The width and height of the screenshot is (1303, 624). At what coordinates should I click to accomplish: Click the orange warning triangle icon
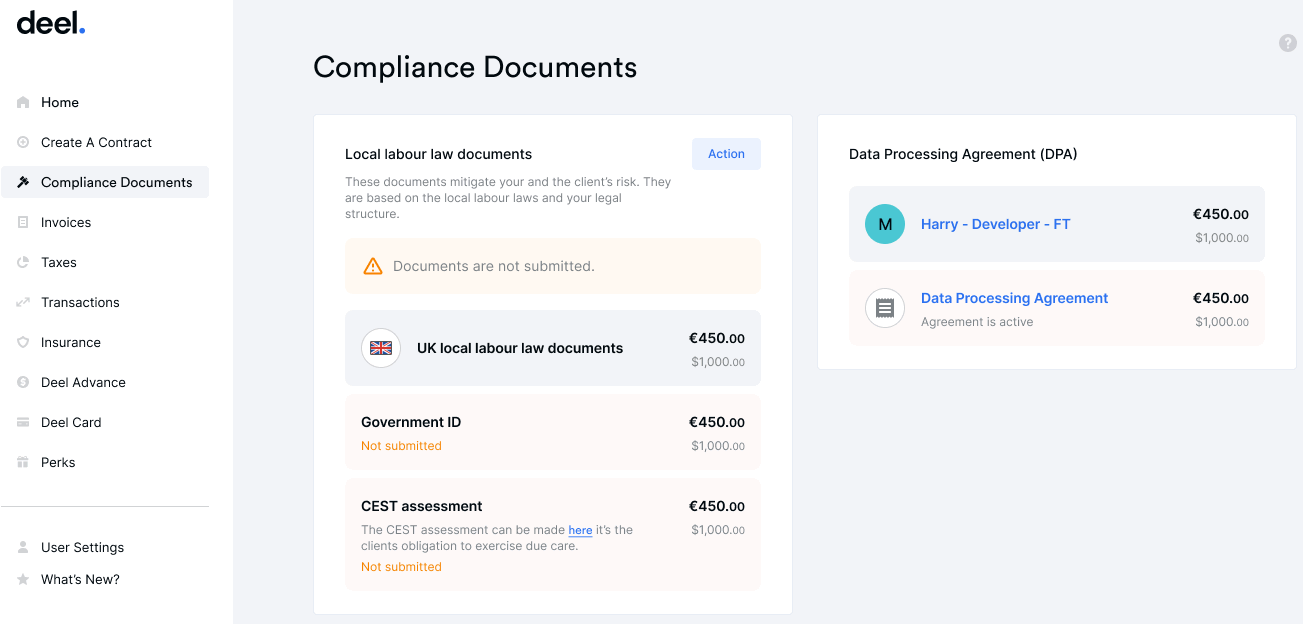[373, 266]
